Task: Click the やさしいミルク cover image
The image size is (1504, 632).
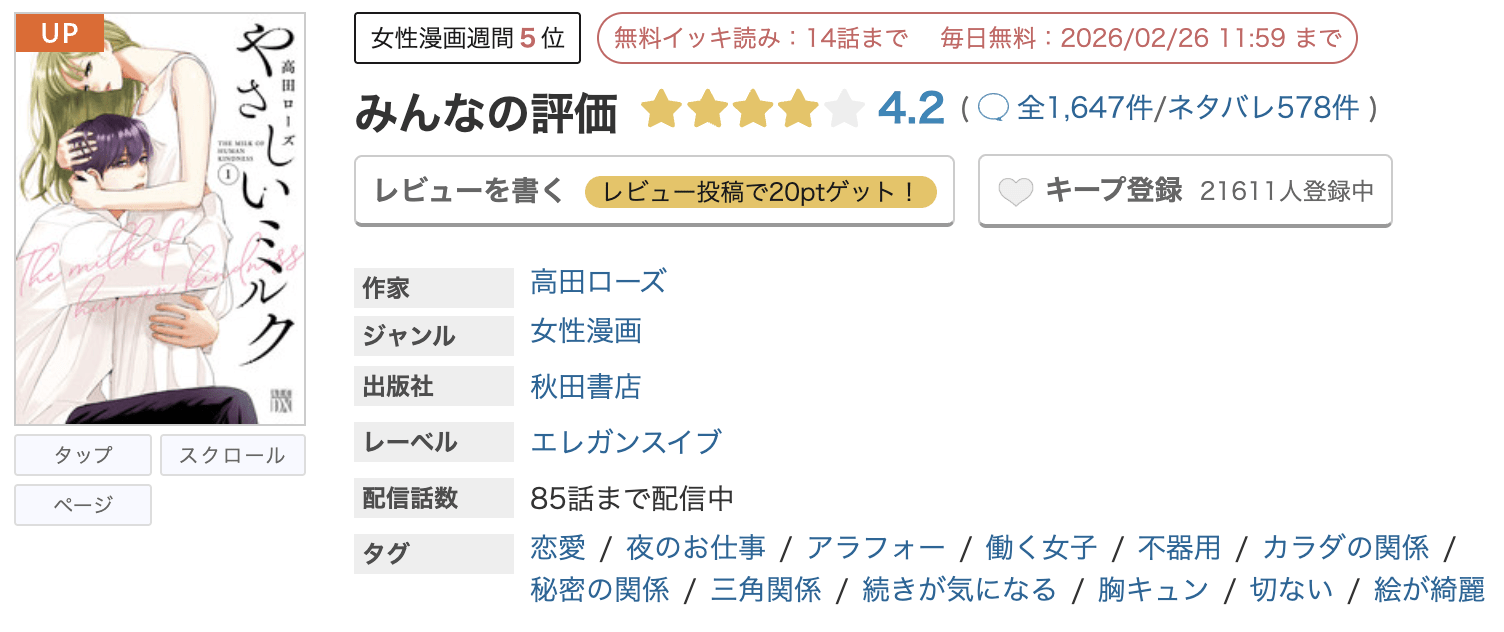Action: tap(160, 215)
